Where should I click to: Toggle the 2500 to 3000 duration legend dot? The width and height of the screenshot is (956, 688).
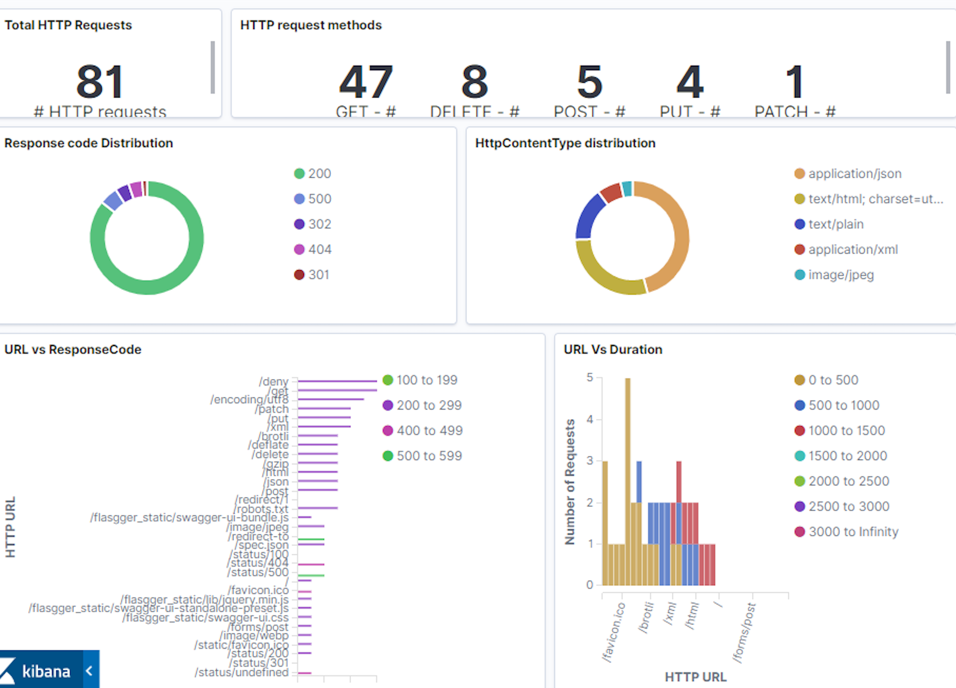(800, 506)
